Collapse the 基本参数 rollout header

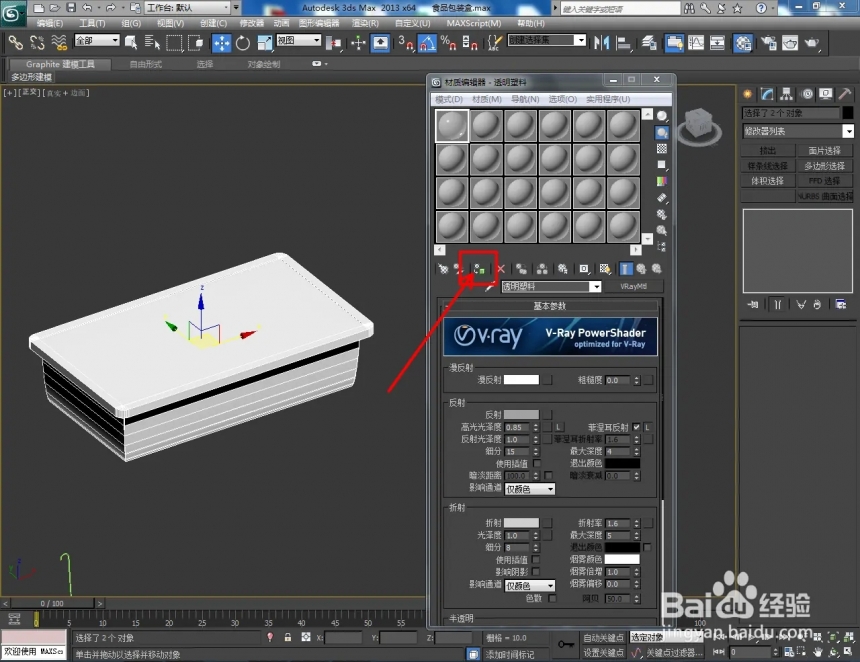point(550,305)
